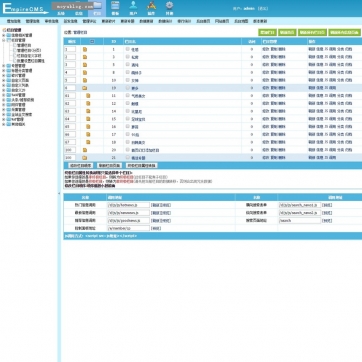Click the search_news1.js path field

[300, 205]
